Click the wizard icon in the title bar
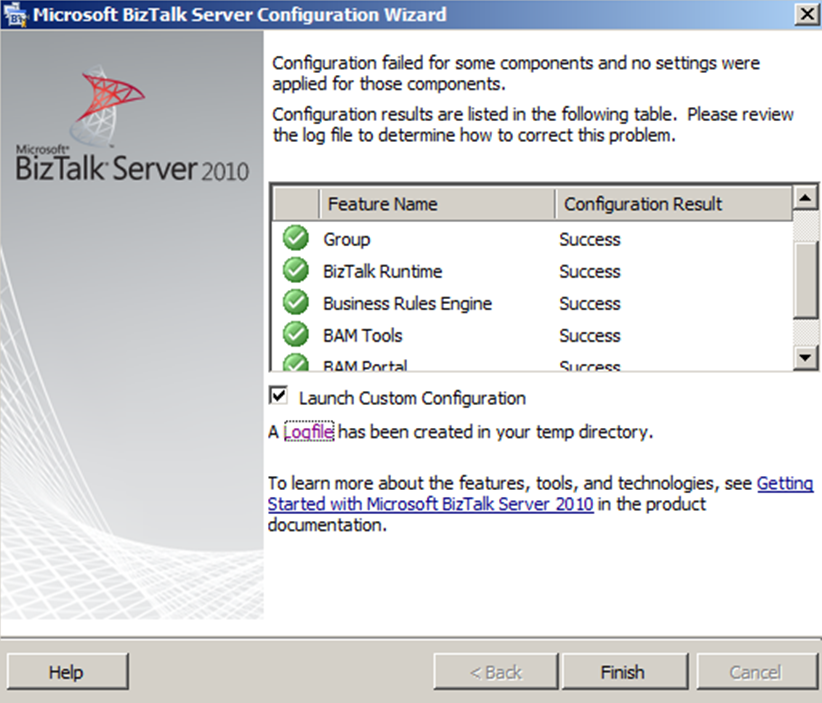Image resolution: width=822 pixels, height=703 pixels. point(14,14)
